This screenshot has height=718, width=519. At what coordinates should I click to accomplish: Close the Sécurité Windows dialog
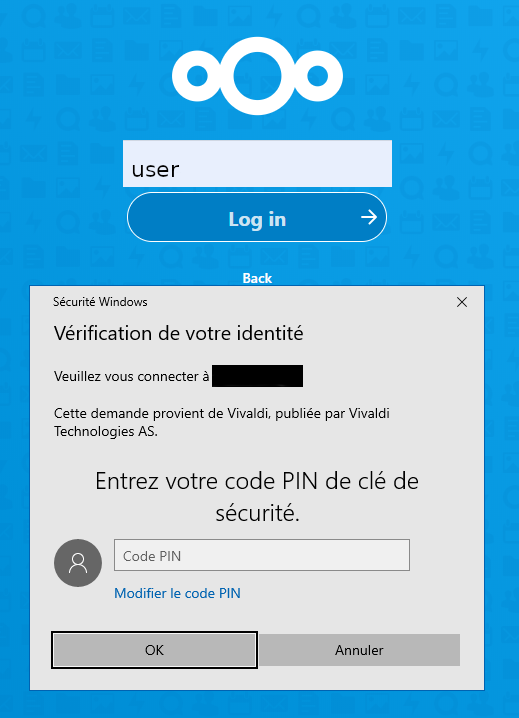(x=462, y=302)
